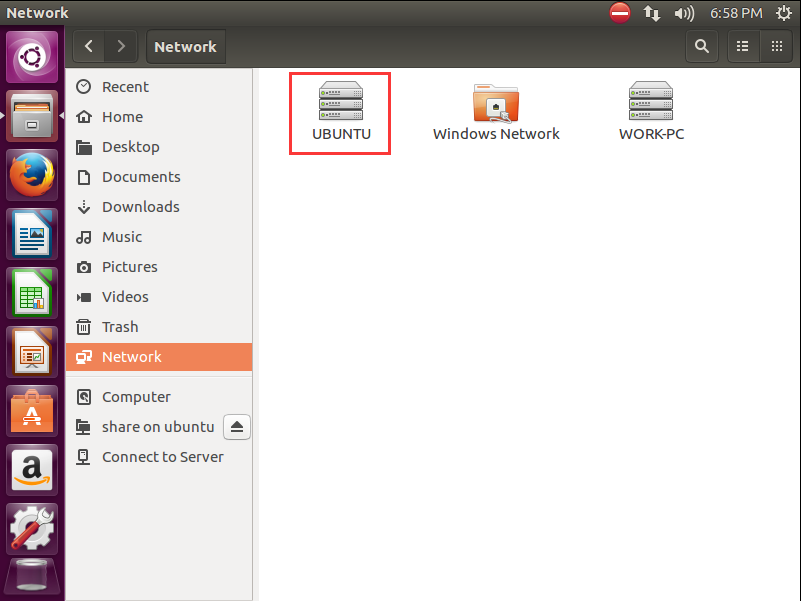Open the Ubuntu Dash launcher icon
Screen dimensions: 801x601
pyautogui.click(x=32, y=57)
